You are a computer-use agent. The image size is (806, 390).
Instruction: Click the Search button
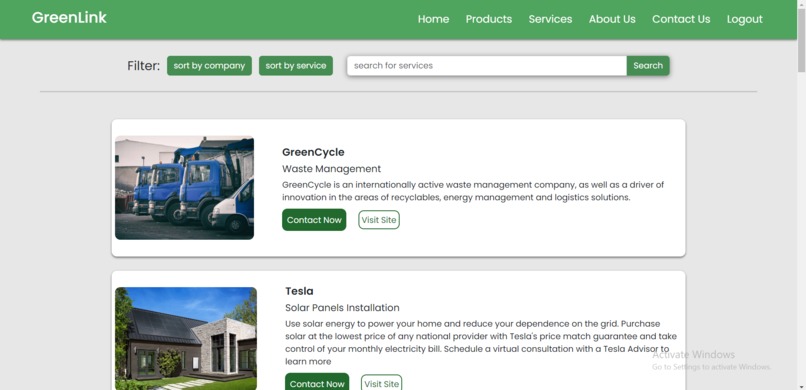point(648,66)
